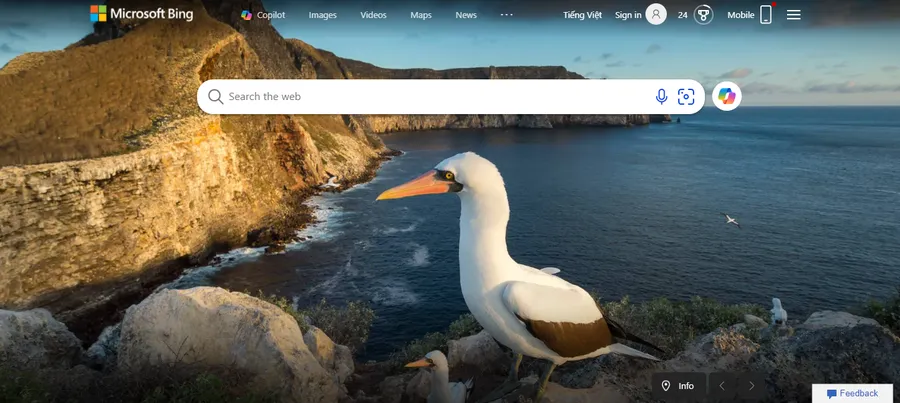Open the Feedback button

click(x=852, y=393)
